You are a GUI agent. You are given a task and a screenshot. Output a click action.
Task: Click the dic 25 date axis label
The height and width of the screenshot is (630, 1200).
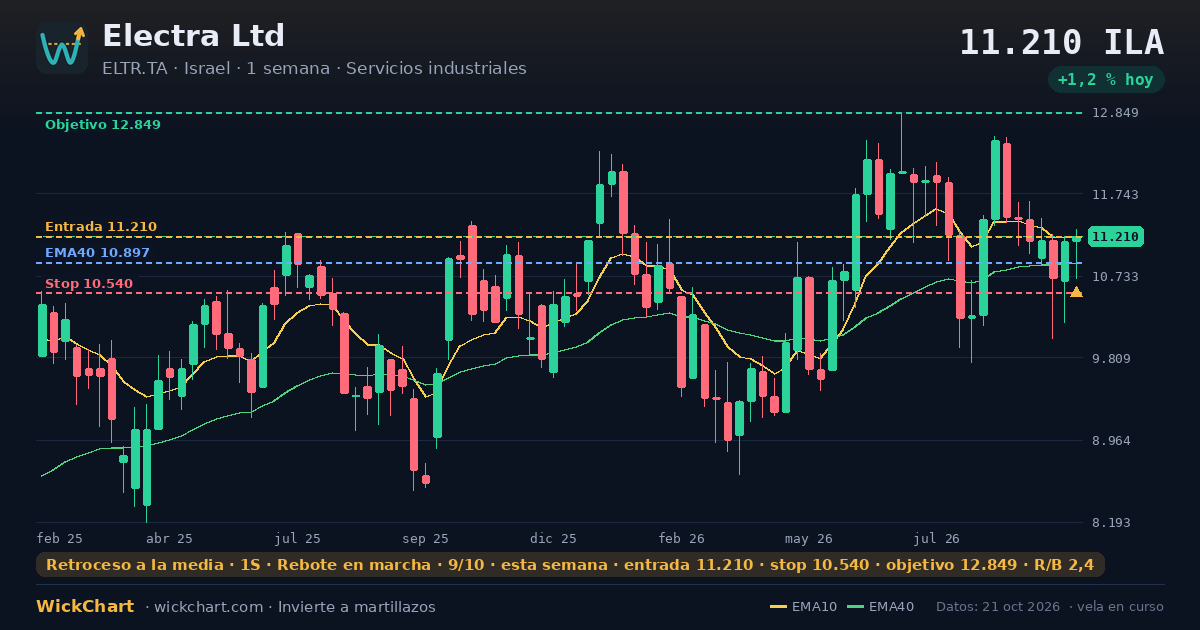[553, 538]
